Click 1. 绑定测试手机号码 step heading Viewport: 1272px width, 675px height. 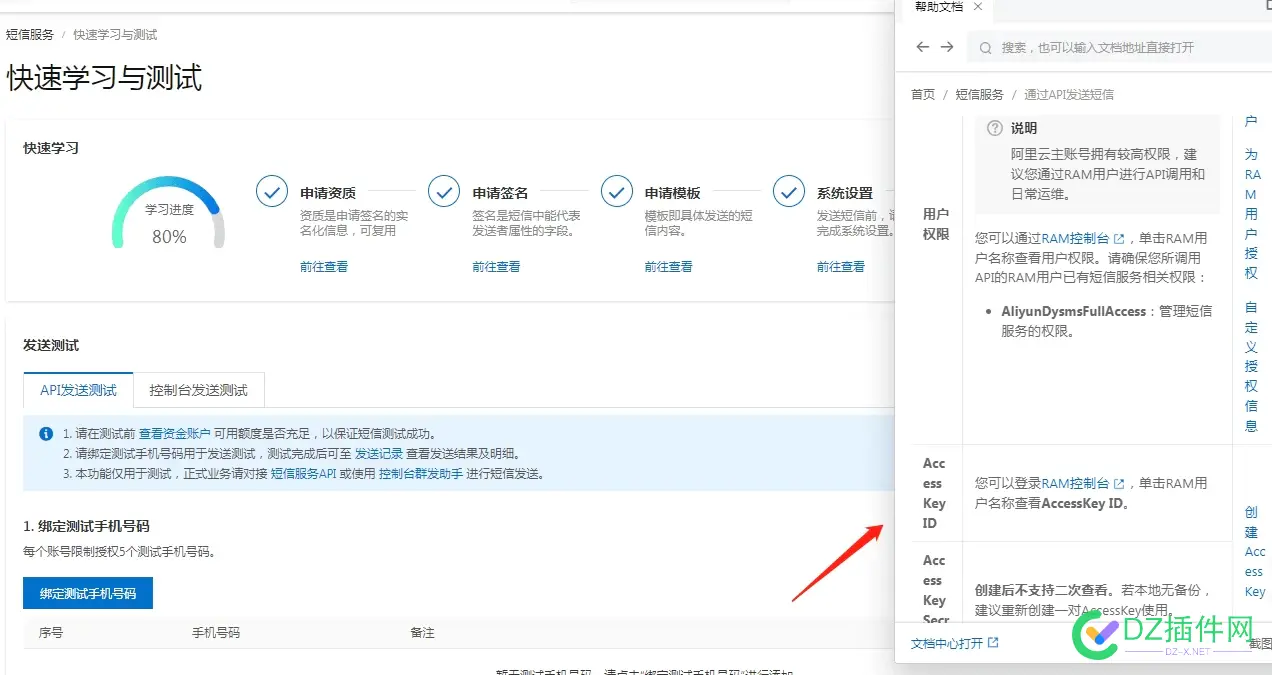pos(86,526)
